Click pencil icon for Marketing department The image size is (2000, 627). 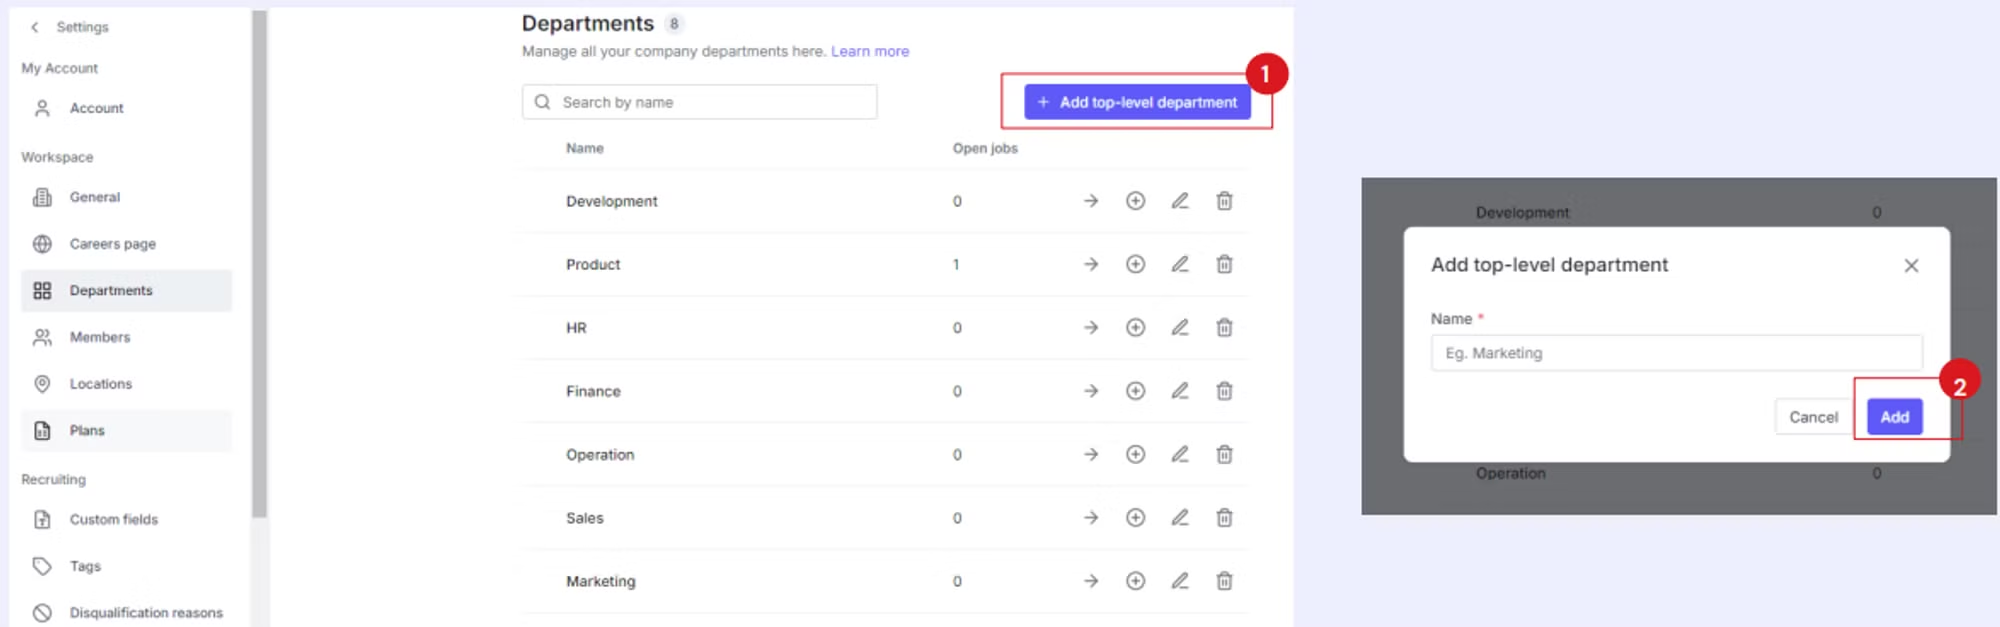[1180, 581]
